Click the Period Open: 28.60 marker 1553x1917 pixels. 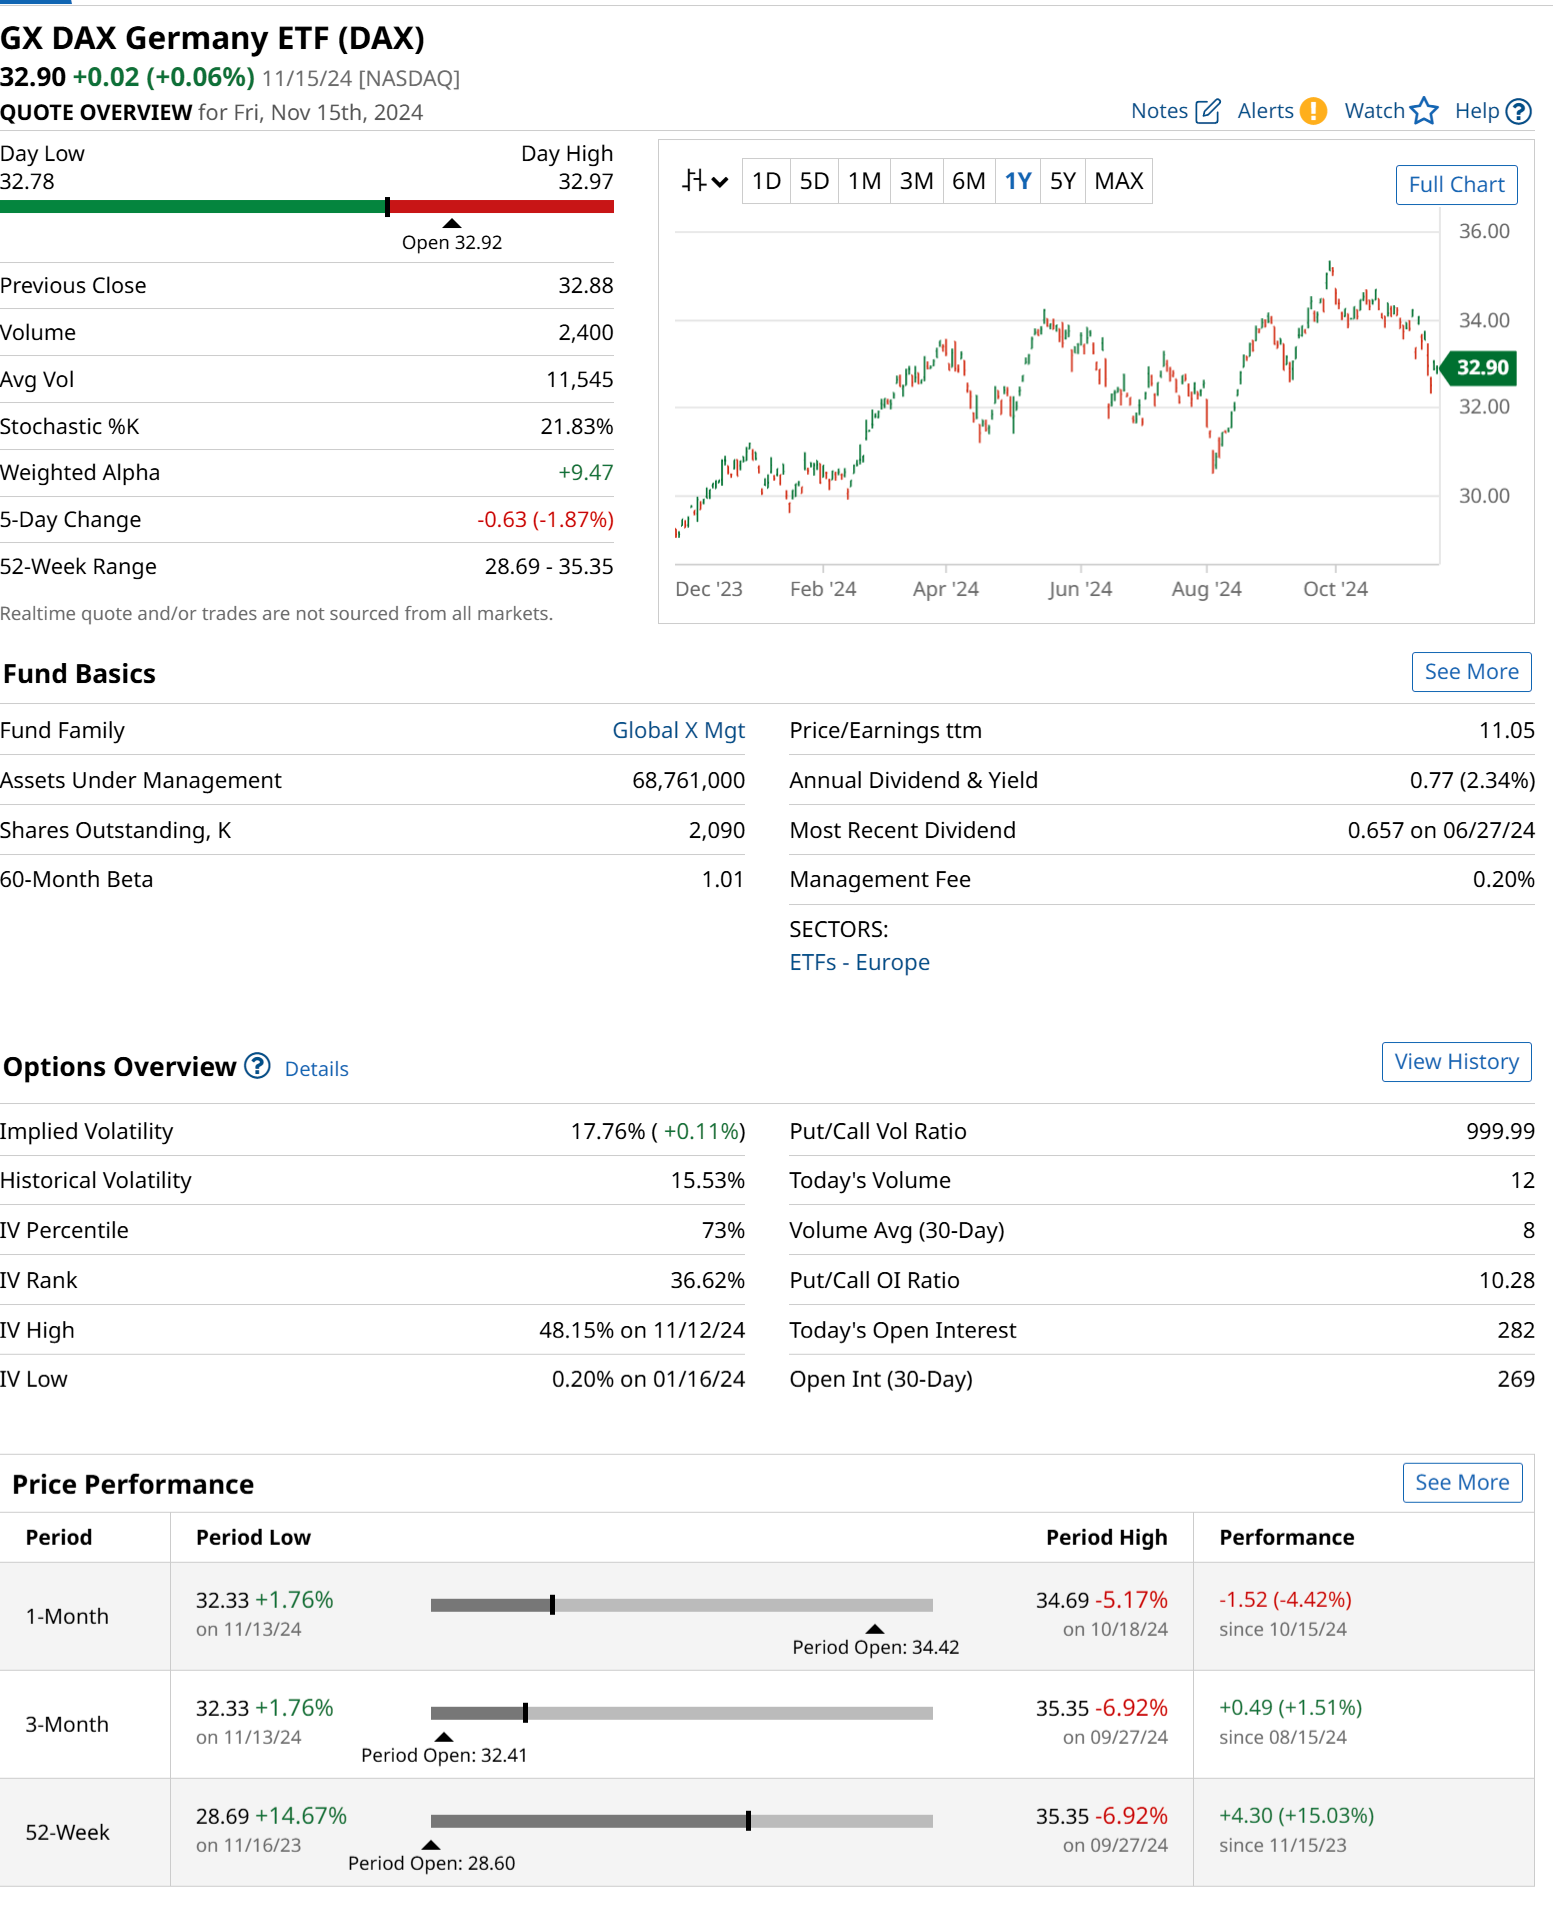click(x=431, y=1857)
